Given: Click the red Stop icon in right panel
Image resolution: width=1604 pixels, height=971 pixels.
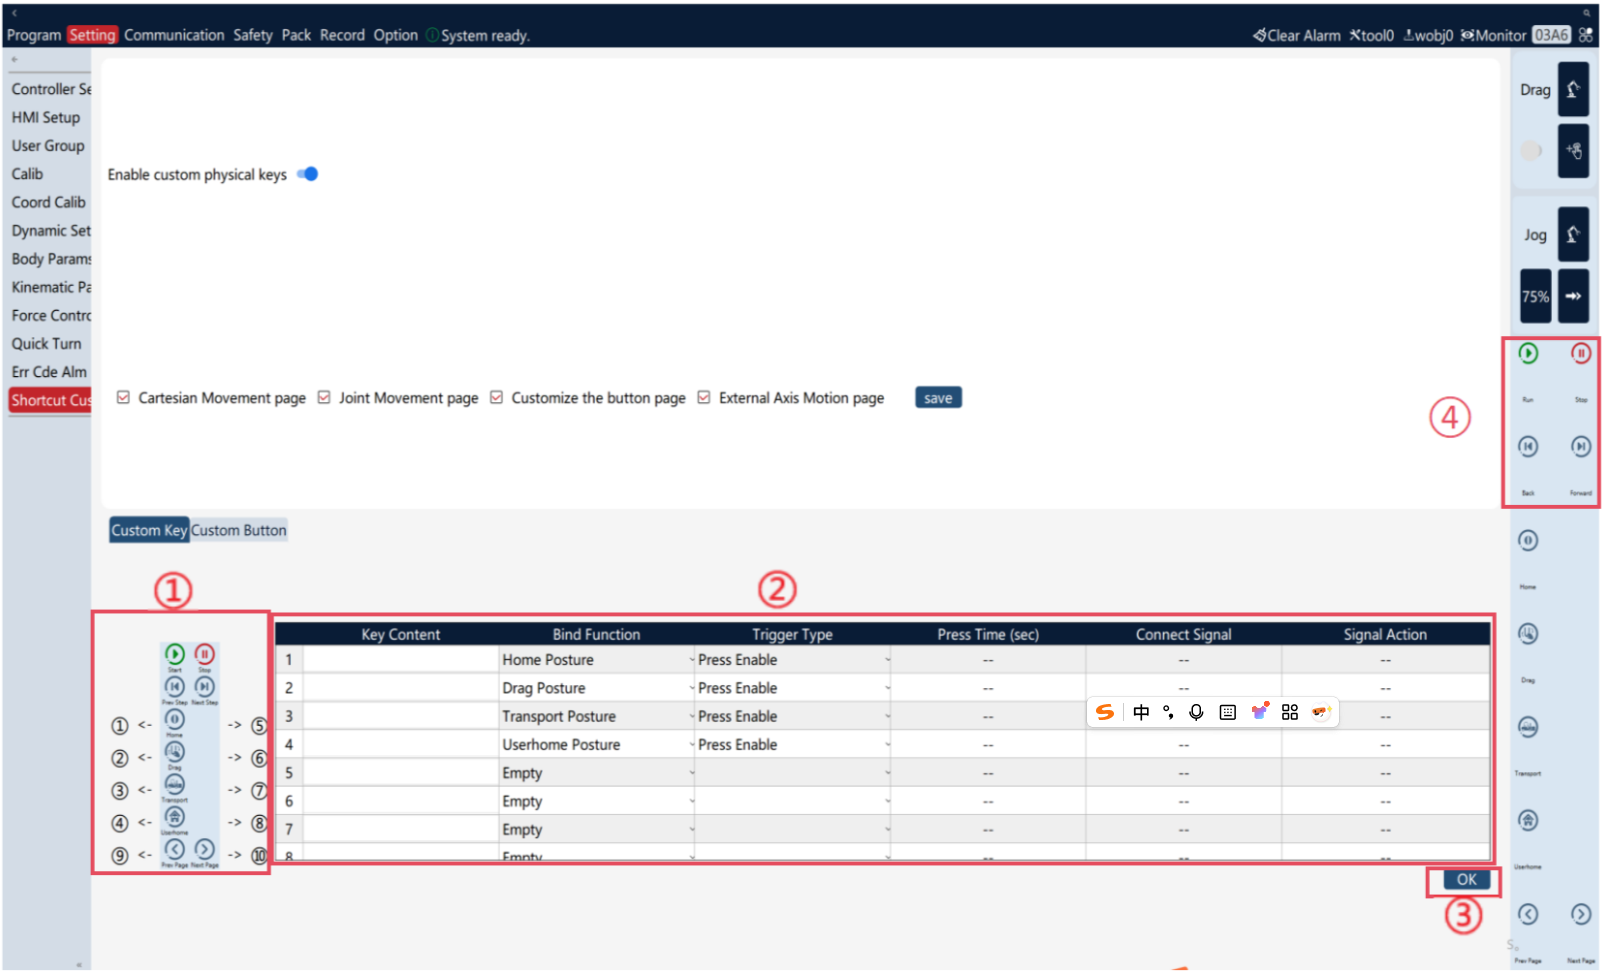Looking at the screenshot, I should coord(1581,353).
